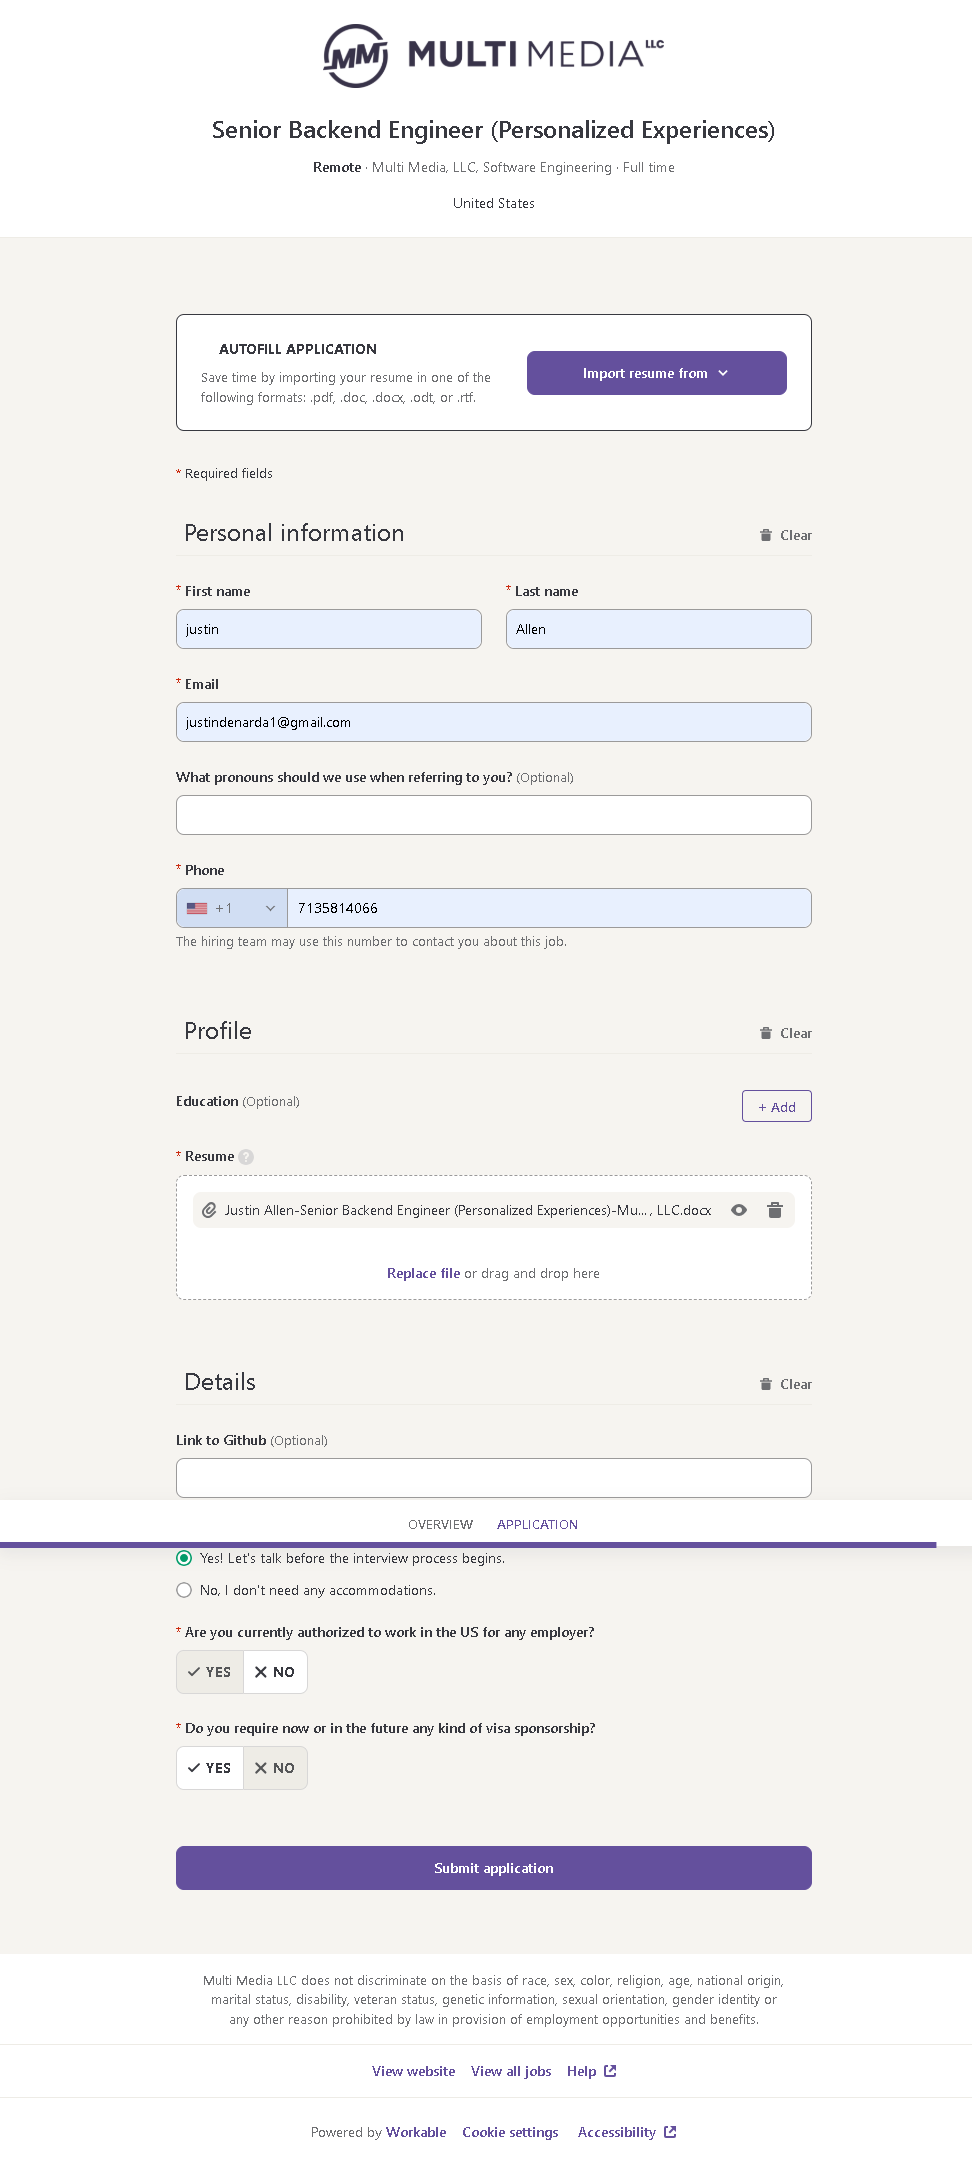Clear the Profile section
Image resolution: width=972 pixels, height=2166 pixels.
coord(786,1033)
